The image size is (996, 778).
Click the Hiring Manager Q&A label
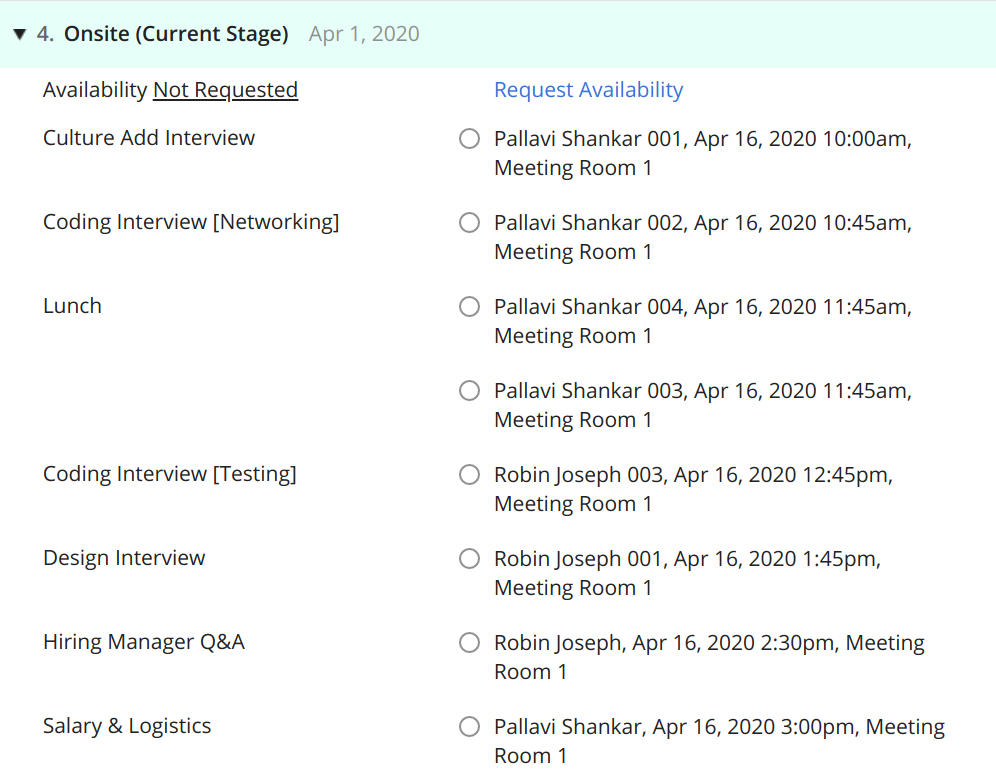pyautogui.click(x=144, y=642)
